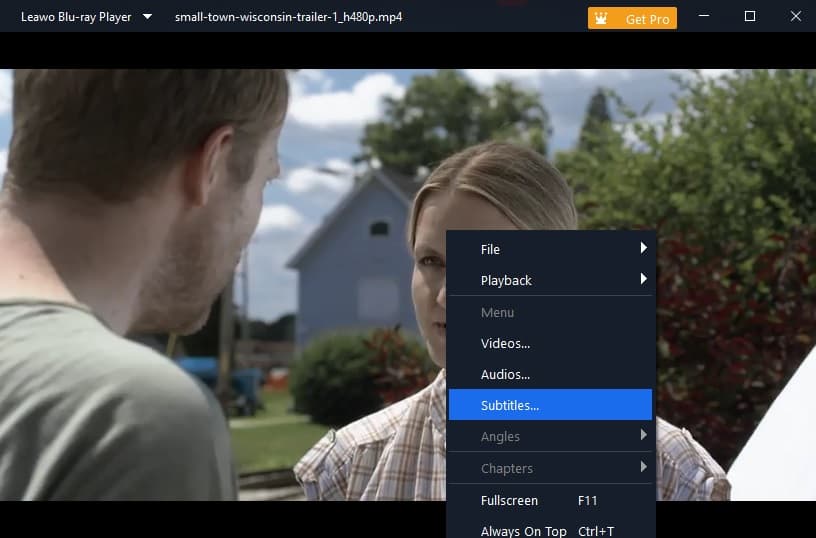Maximize the player window
The image size is (816, 538).
tap(750, 16)
